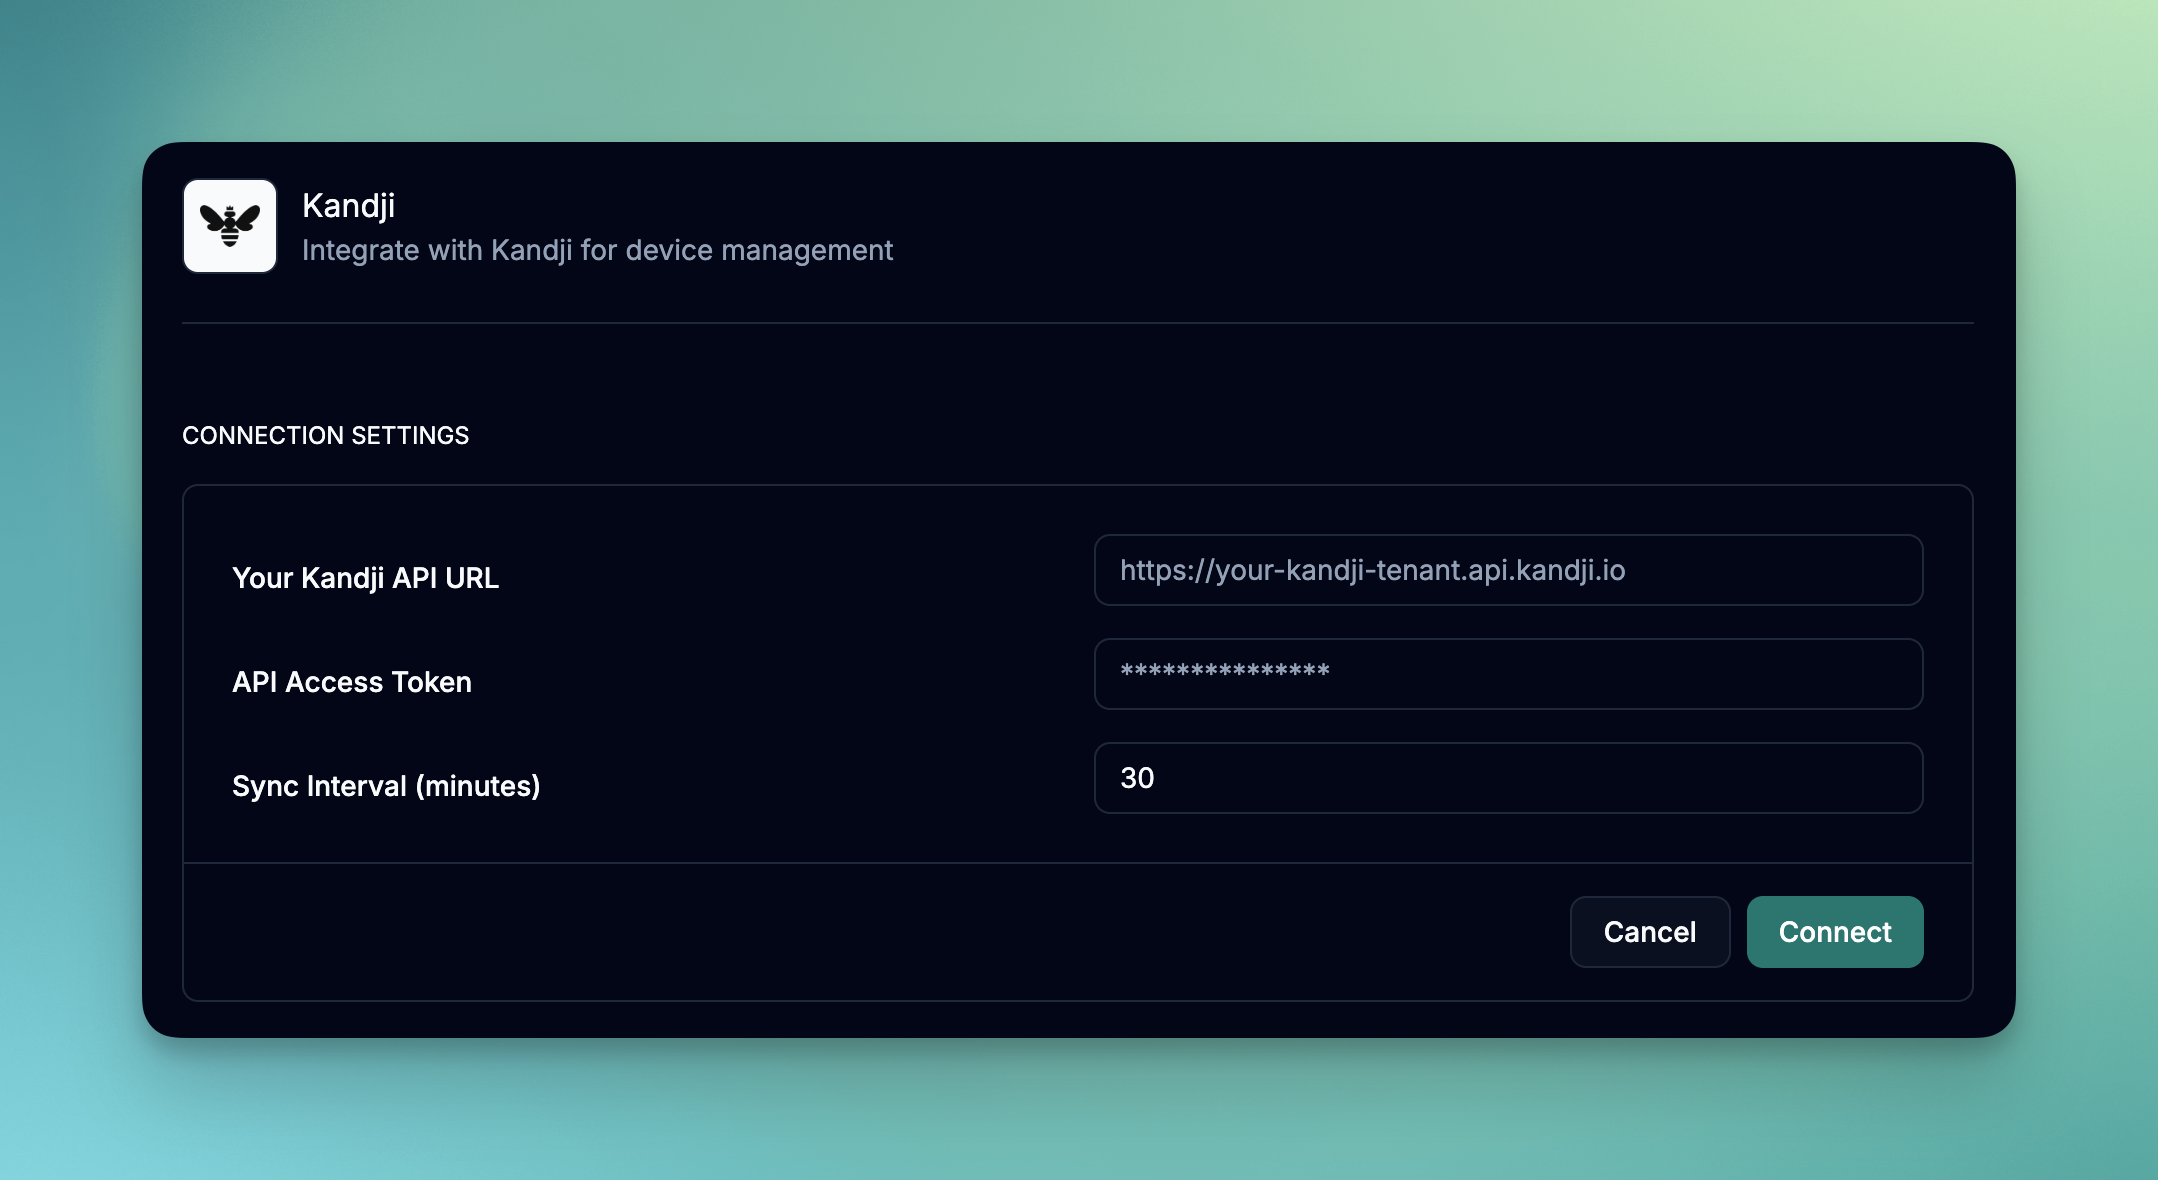Click the masked asterisks in the token field
The width and height of the screenshot is (2158, 1180).
pos(1224,672)
